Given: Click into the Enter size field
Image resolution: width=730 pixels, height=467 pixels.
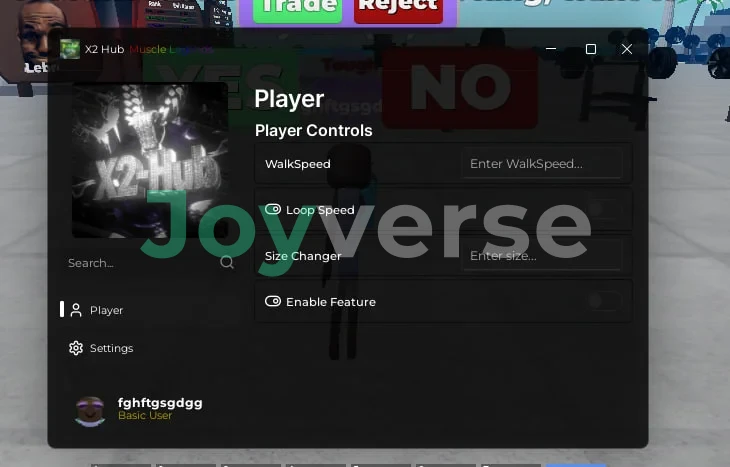Looking at the screenshot, I should 541,256.
